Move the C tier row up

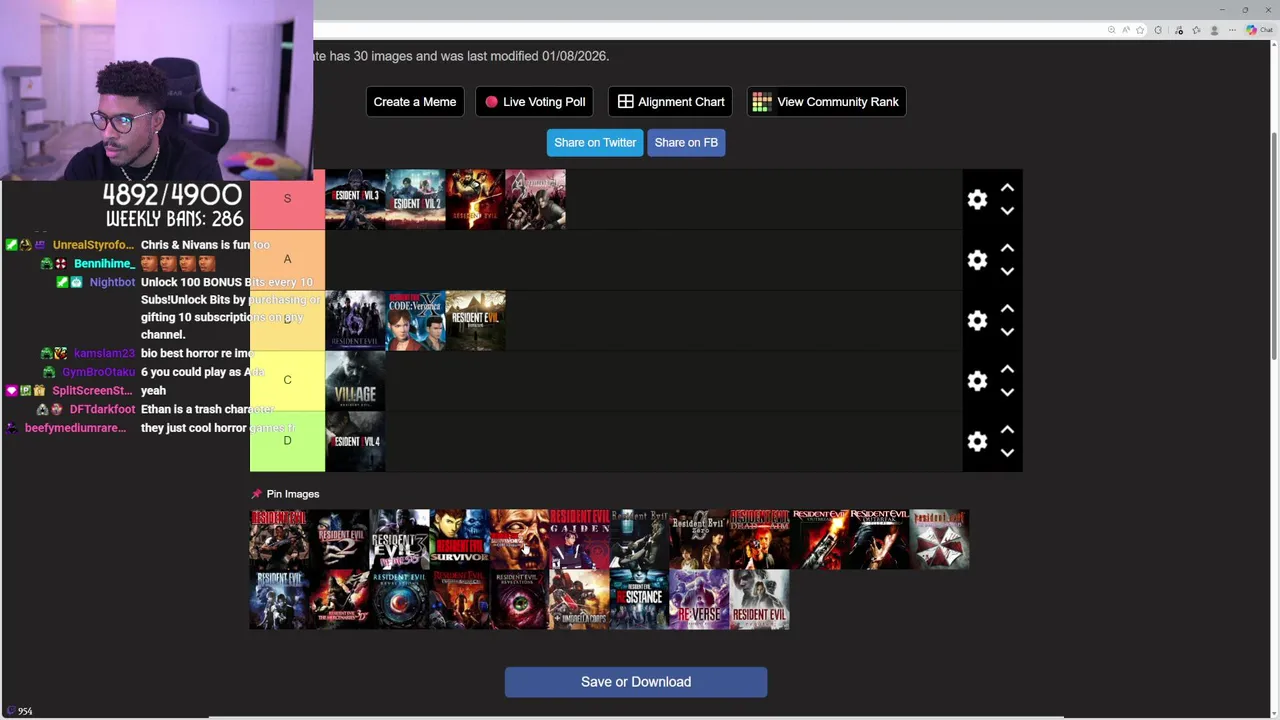[1007, 369]
